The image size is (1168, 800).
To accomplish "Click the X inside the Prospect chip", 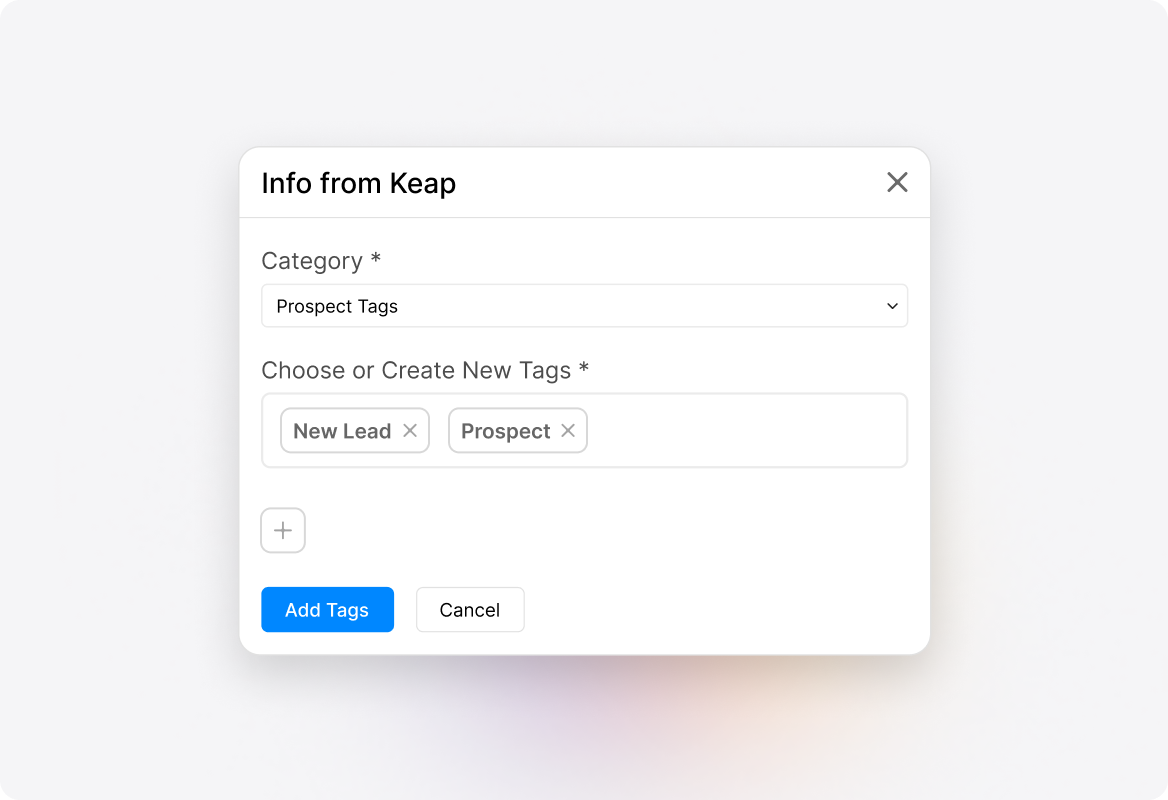I will click(568, 430).
